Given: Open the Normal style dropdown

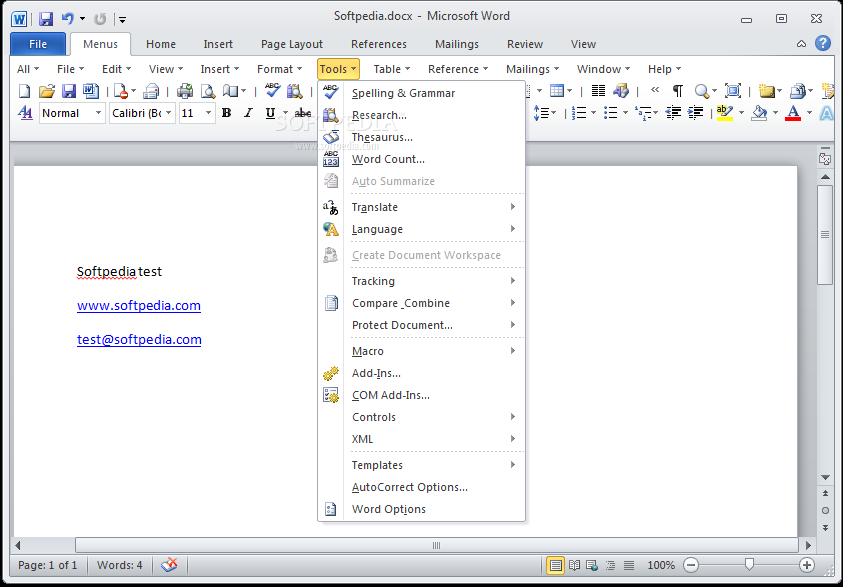Looking at the screenshot, I should pos(98,113).
